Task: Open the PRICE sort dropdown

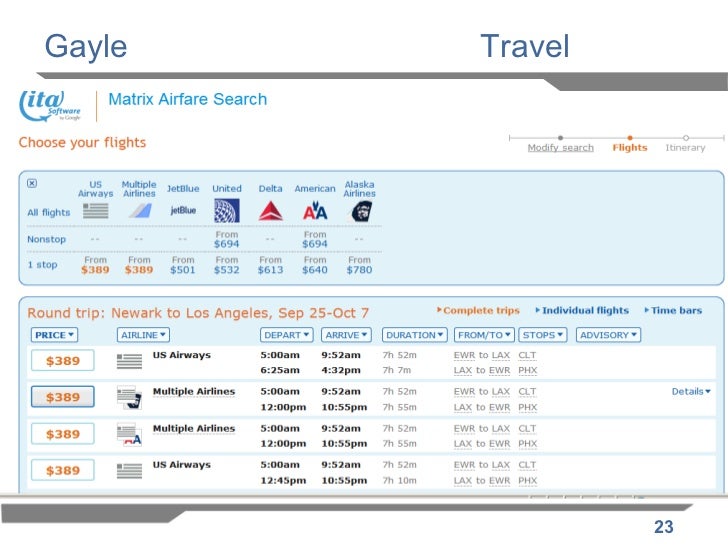Action: point(54,335)
